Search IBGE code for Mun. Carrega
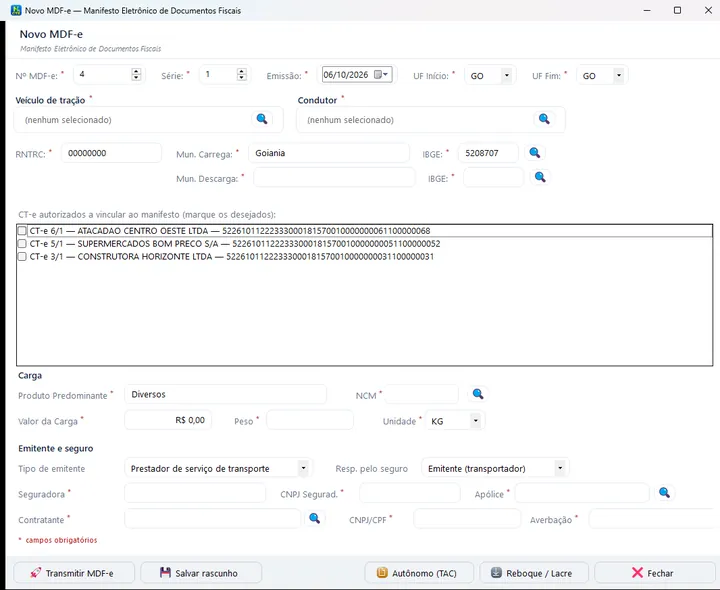This screenshot has height=590, width=720. (534, 153)
